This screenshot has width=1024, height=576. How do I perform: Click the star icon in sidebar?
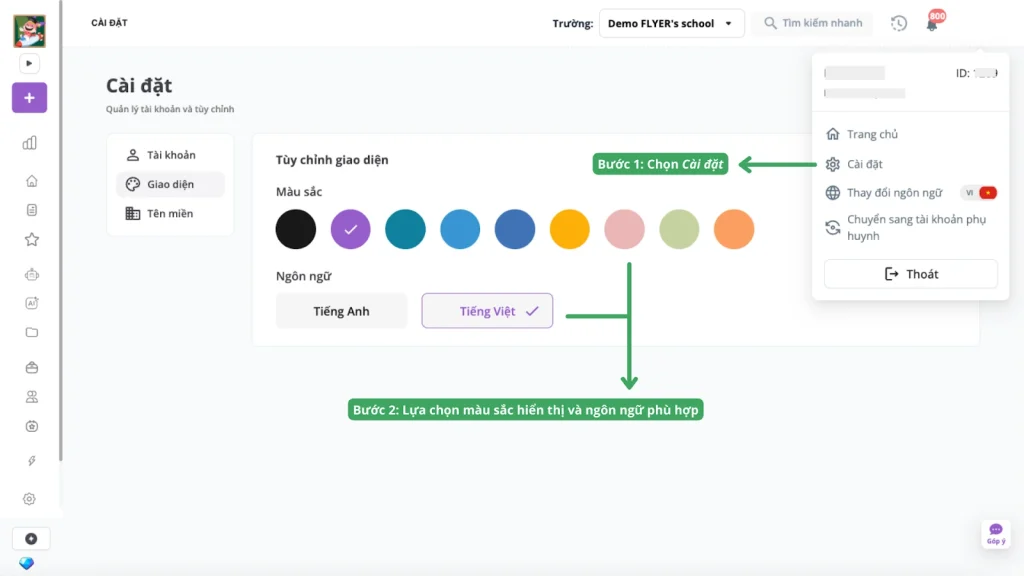(31, 239)
